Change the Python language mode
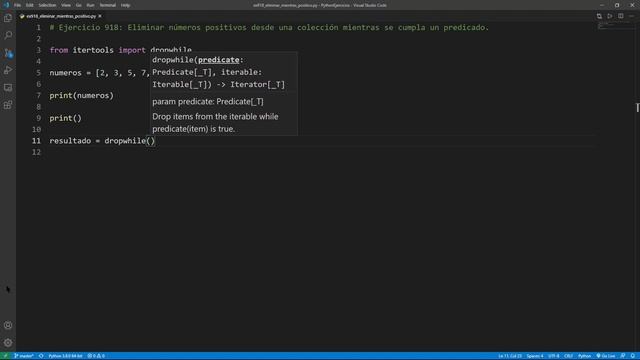The height and width of the screenshot is (360, 640). click(x=584, y=356)
